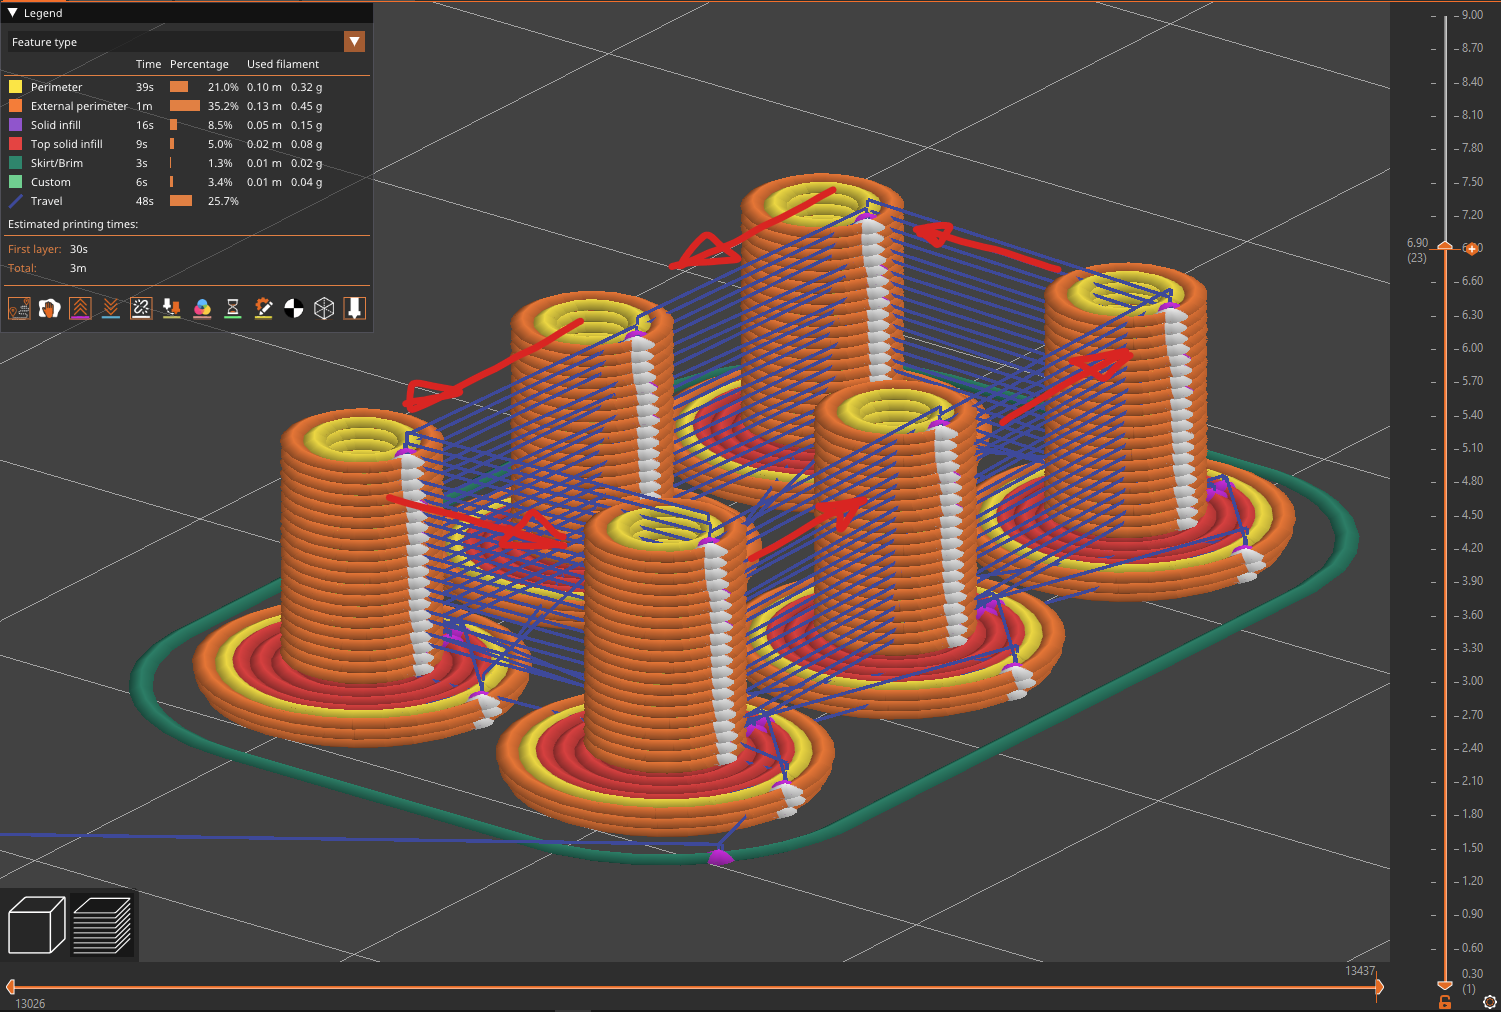Click horizontal slider left thumb at 13026
Viewport: 1501px width, 1012px height.
[10, 987]
